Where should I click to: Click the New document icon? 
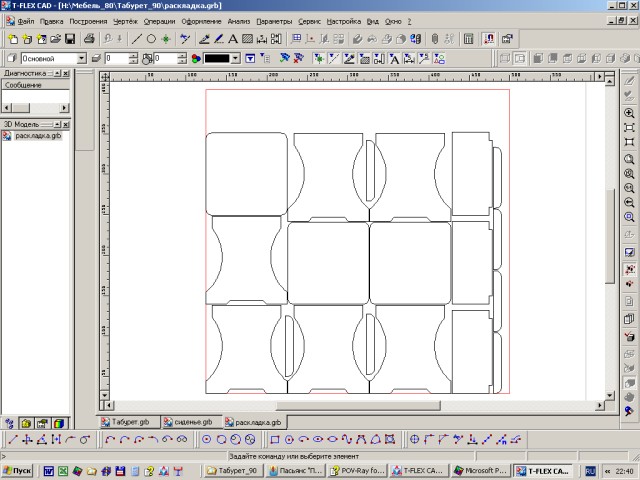tap(13, 39)
